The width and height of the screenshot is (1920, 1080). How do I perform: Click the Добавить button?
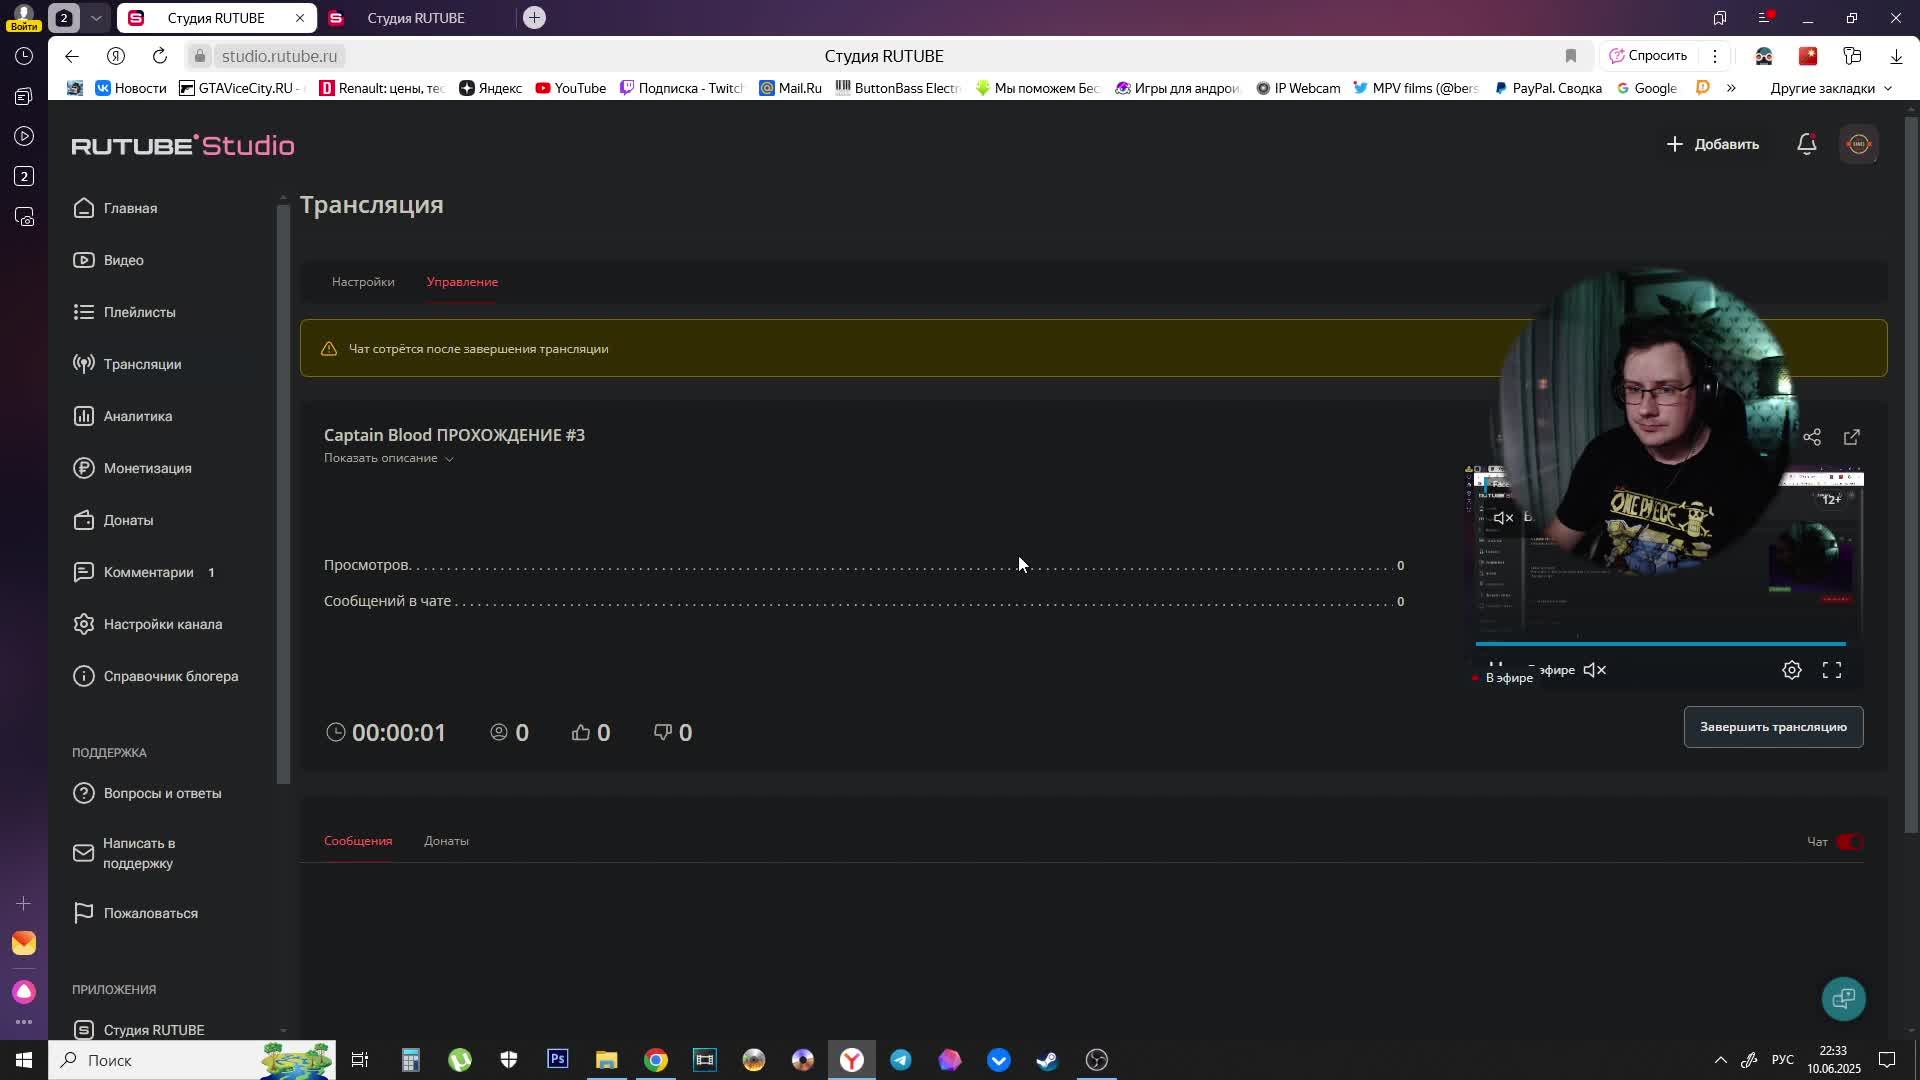tap(1712, 144)
